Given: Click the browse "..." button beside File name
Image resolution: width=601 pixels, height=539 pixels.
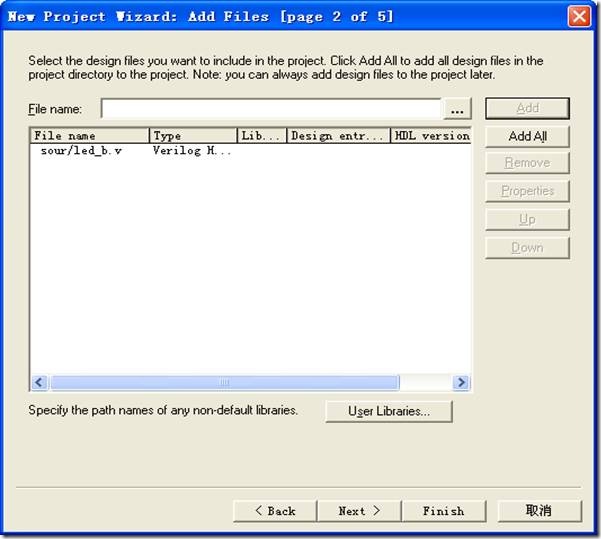Looking at the screenshot, I should pos(458,109).
